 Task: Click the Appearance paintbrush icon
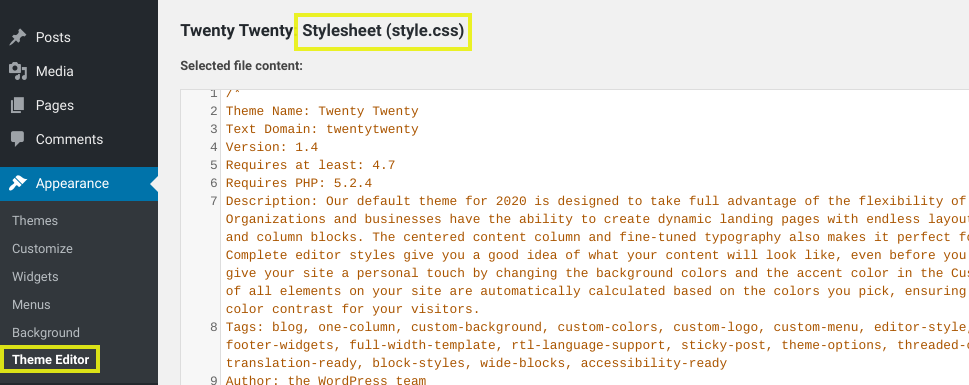pos(17,183)
